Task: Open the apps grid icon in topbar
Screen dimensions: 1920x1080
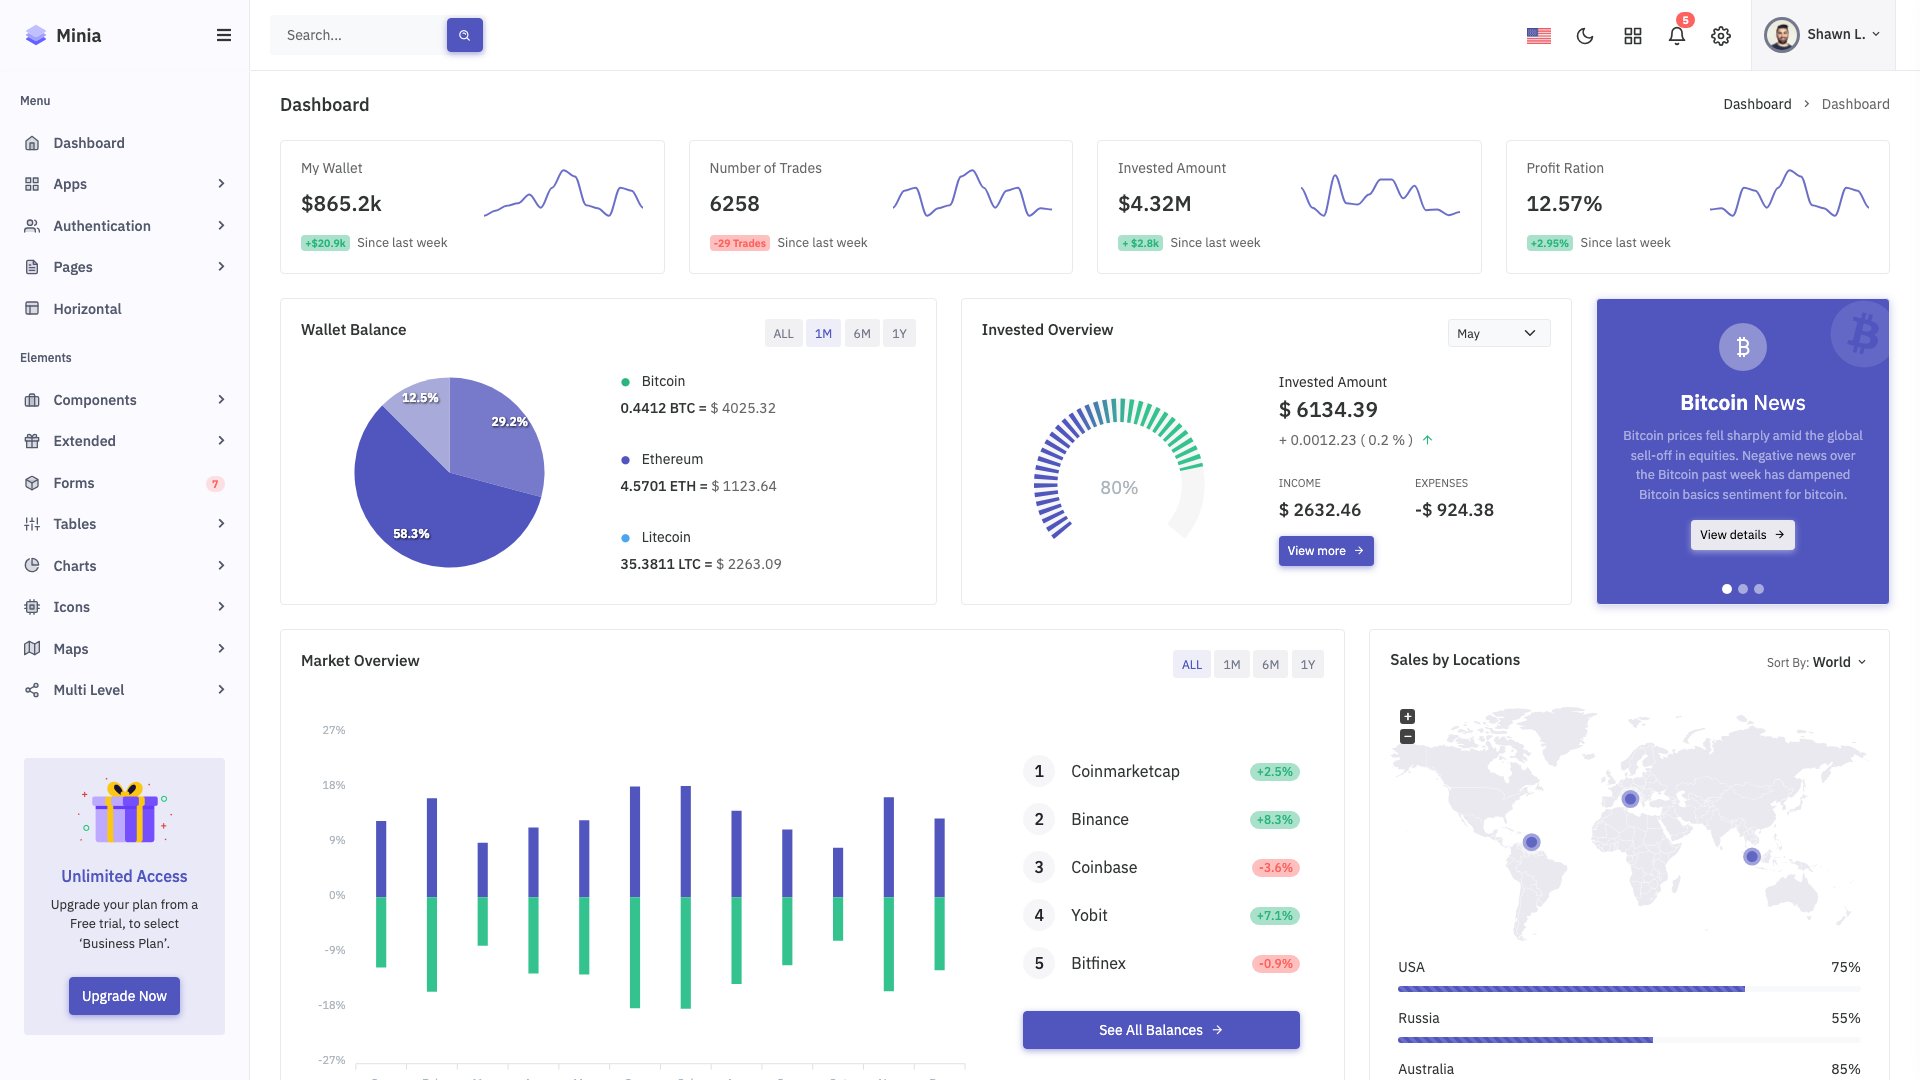Action: point(1632,35)
